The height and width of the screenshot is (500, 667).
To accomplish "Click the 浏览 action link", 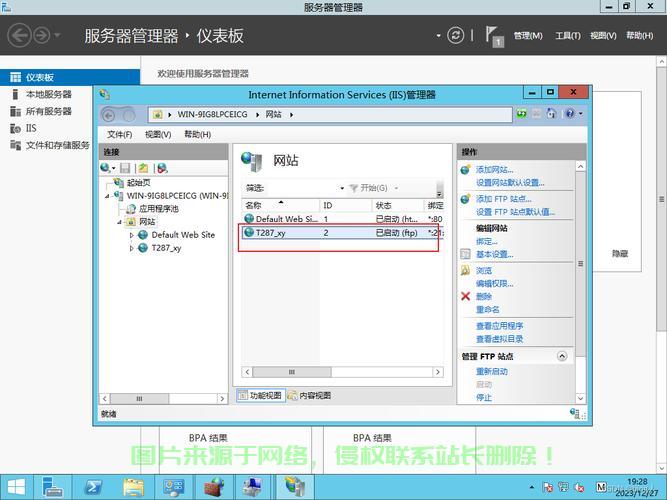I will (x=484, y=270).
